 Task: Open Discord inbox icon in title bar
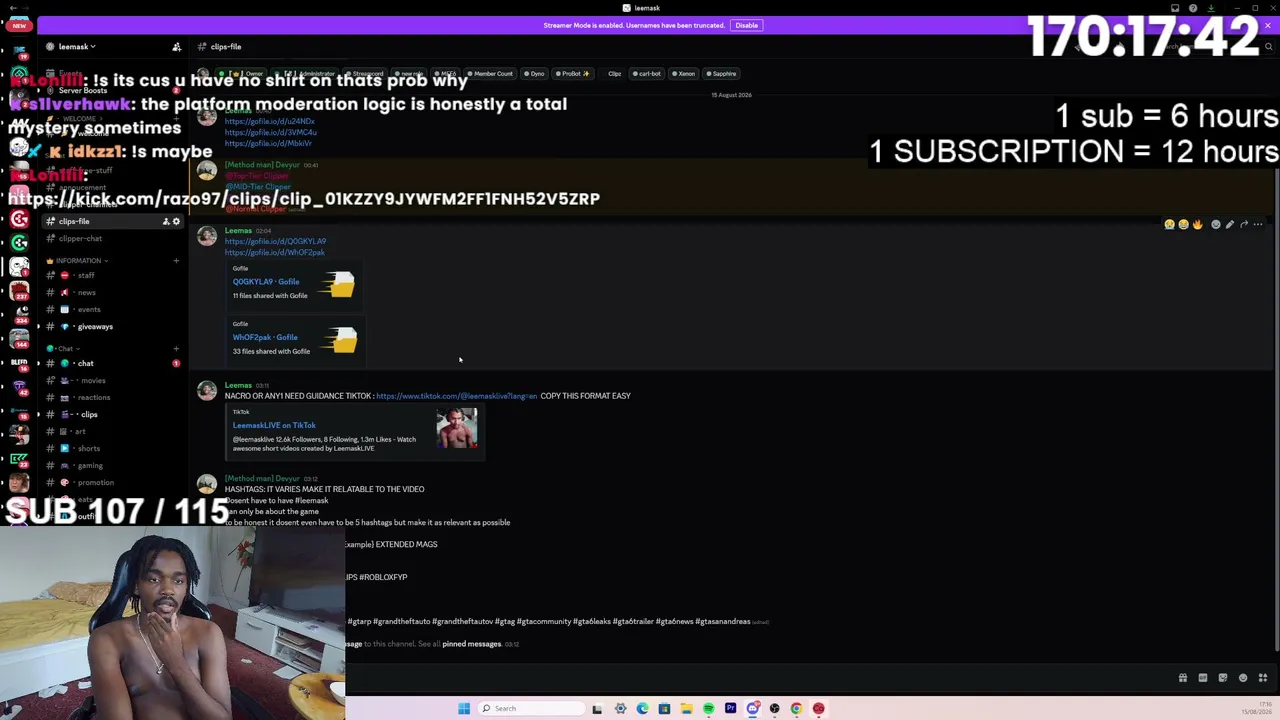(1176, 8)
